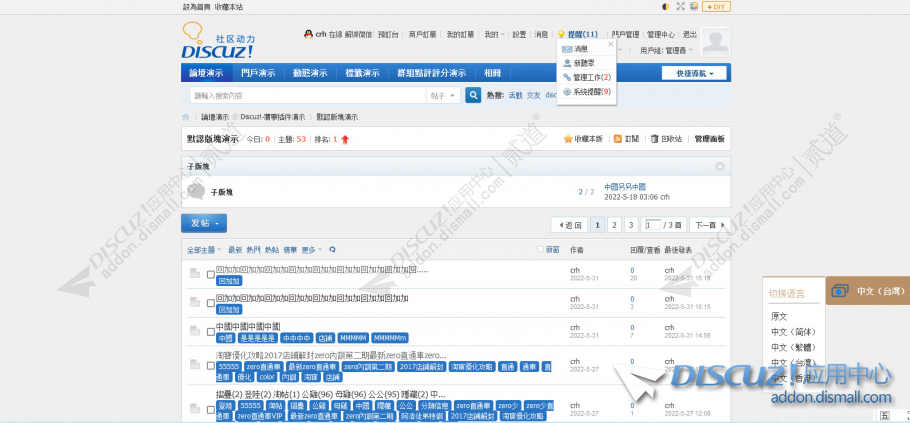Click the refresh icon beside 更多

coord(332,249)
